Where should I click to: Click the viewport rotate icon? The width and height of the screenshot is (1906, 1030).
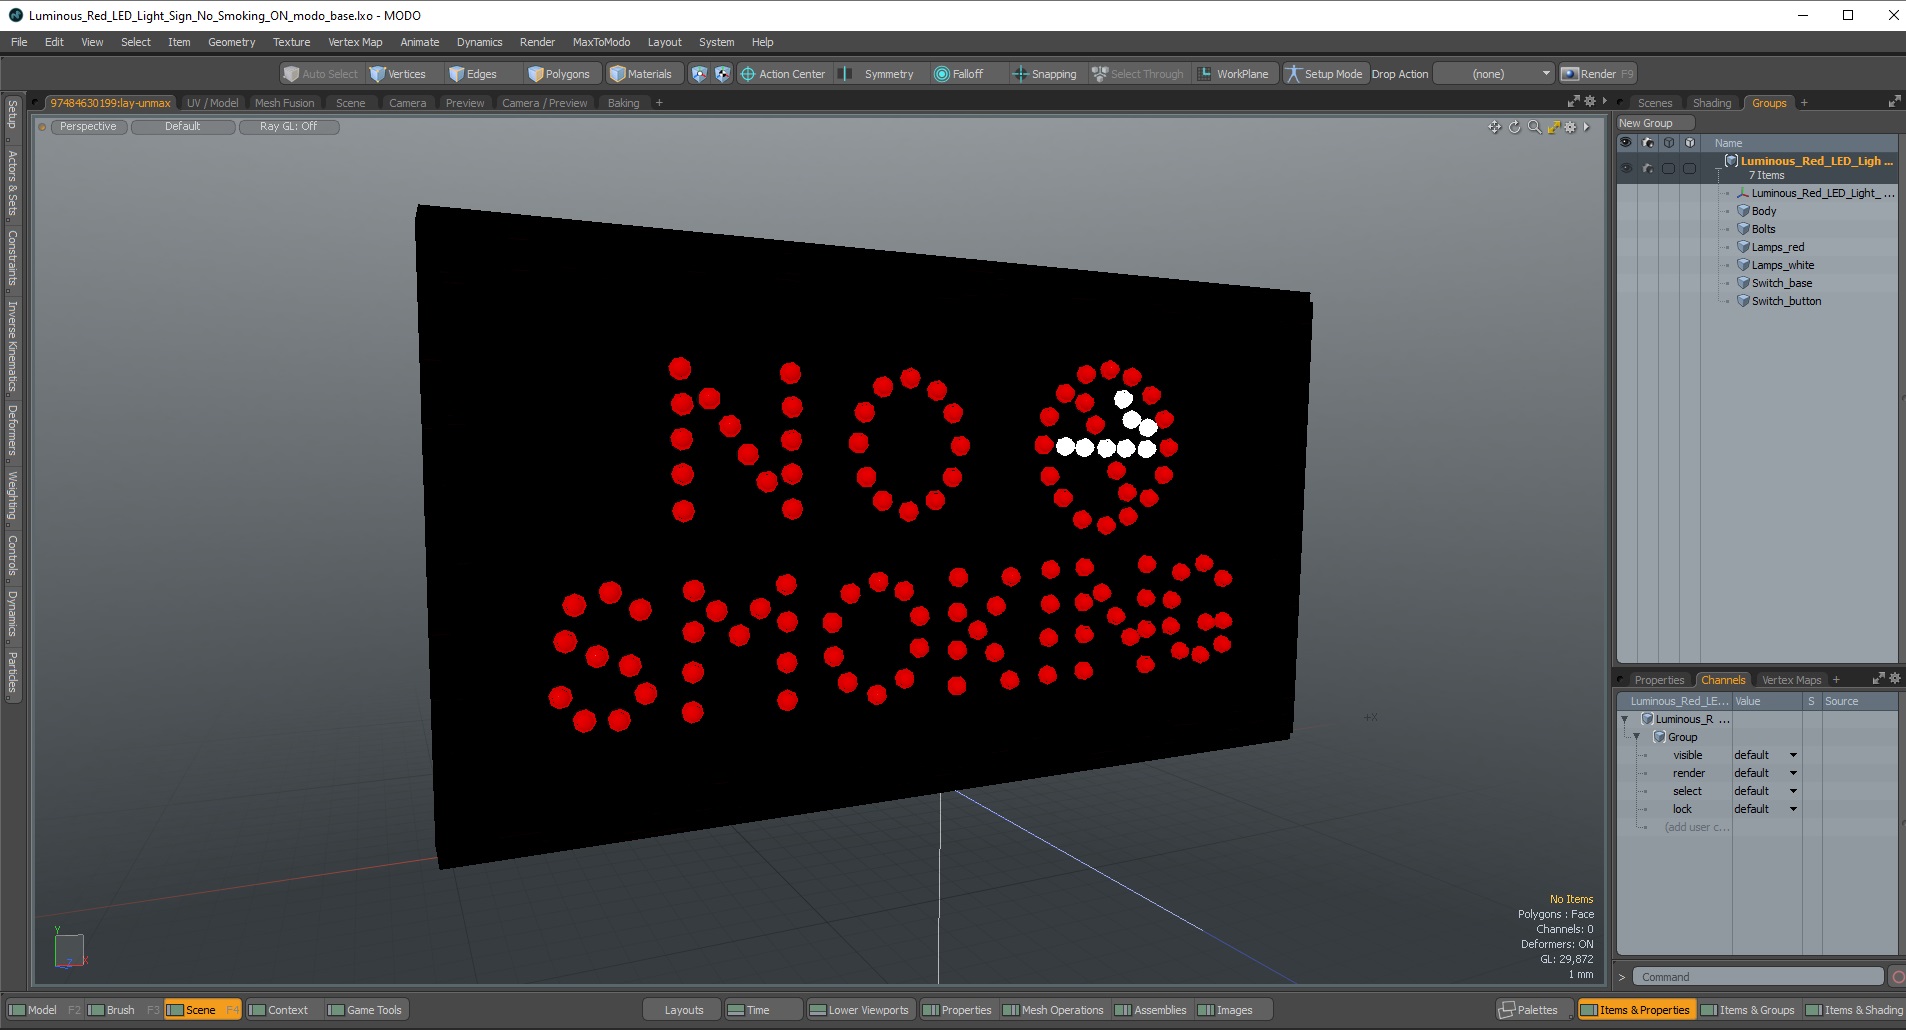point(1514,127)
